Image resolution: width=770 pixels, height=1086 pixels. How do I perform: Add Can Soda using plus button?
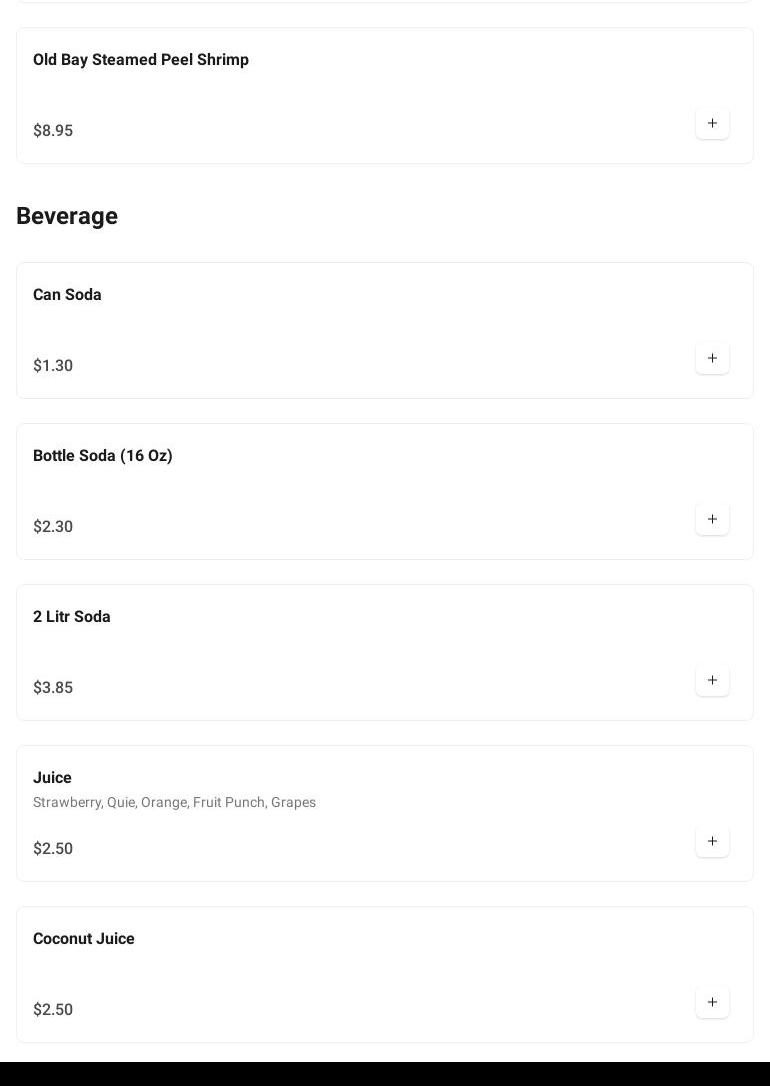click(712, 358)
